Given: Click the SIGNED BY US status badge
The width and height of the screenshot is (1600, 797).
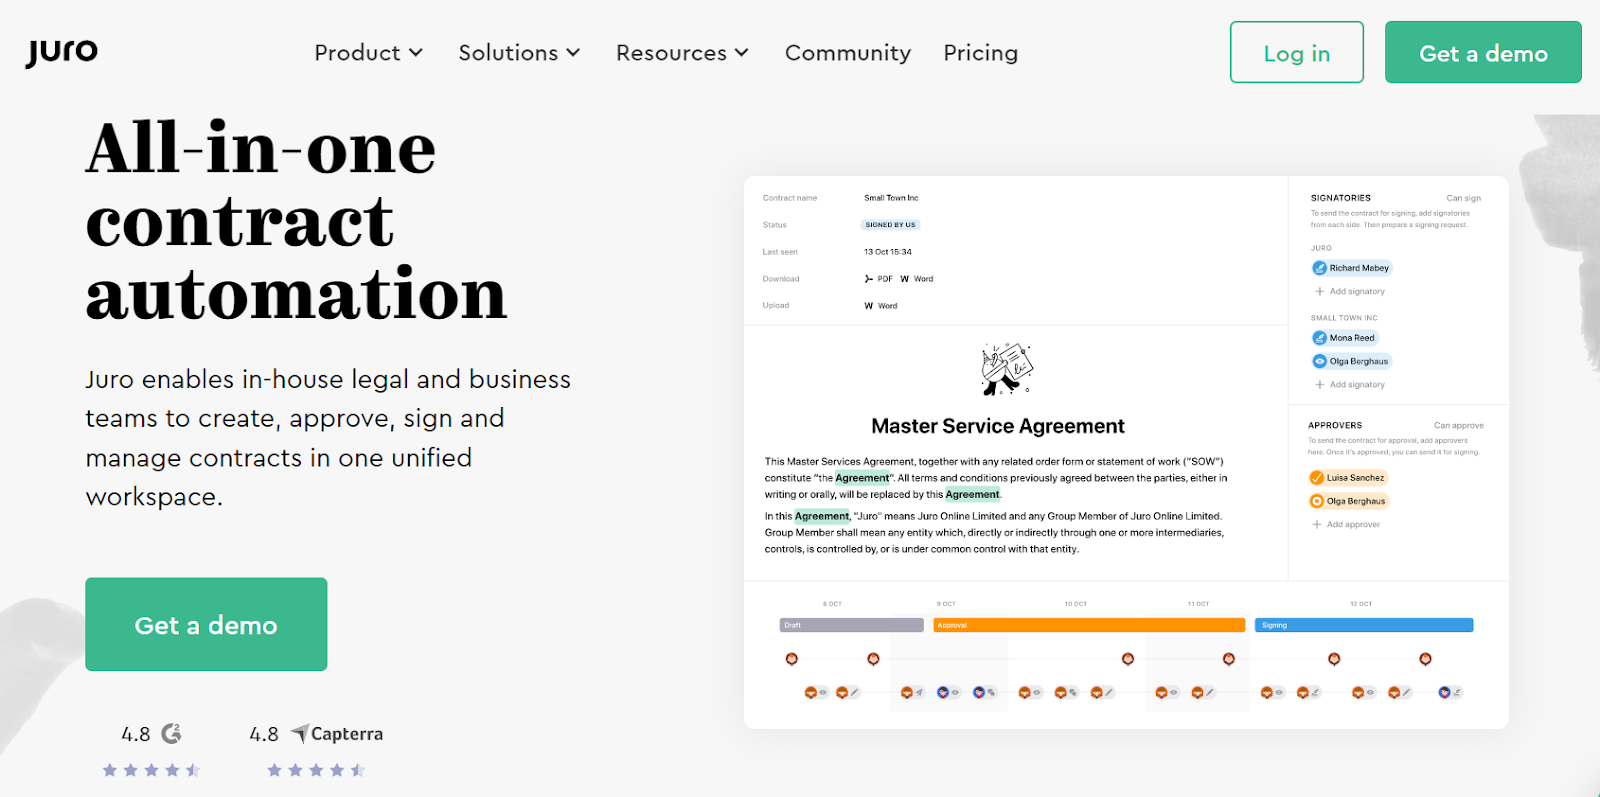Looking at the screenshot, I should pos(890,225).
